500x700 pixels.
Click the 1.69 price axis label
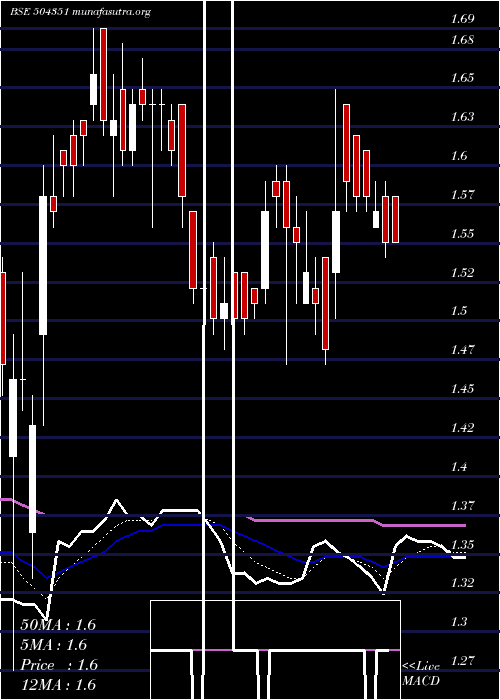pyautogui.click(x=462, y=19)
